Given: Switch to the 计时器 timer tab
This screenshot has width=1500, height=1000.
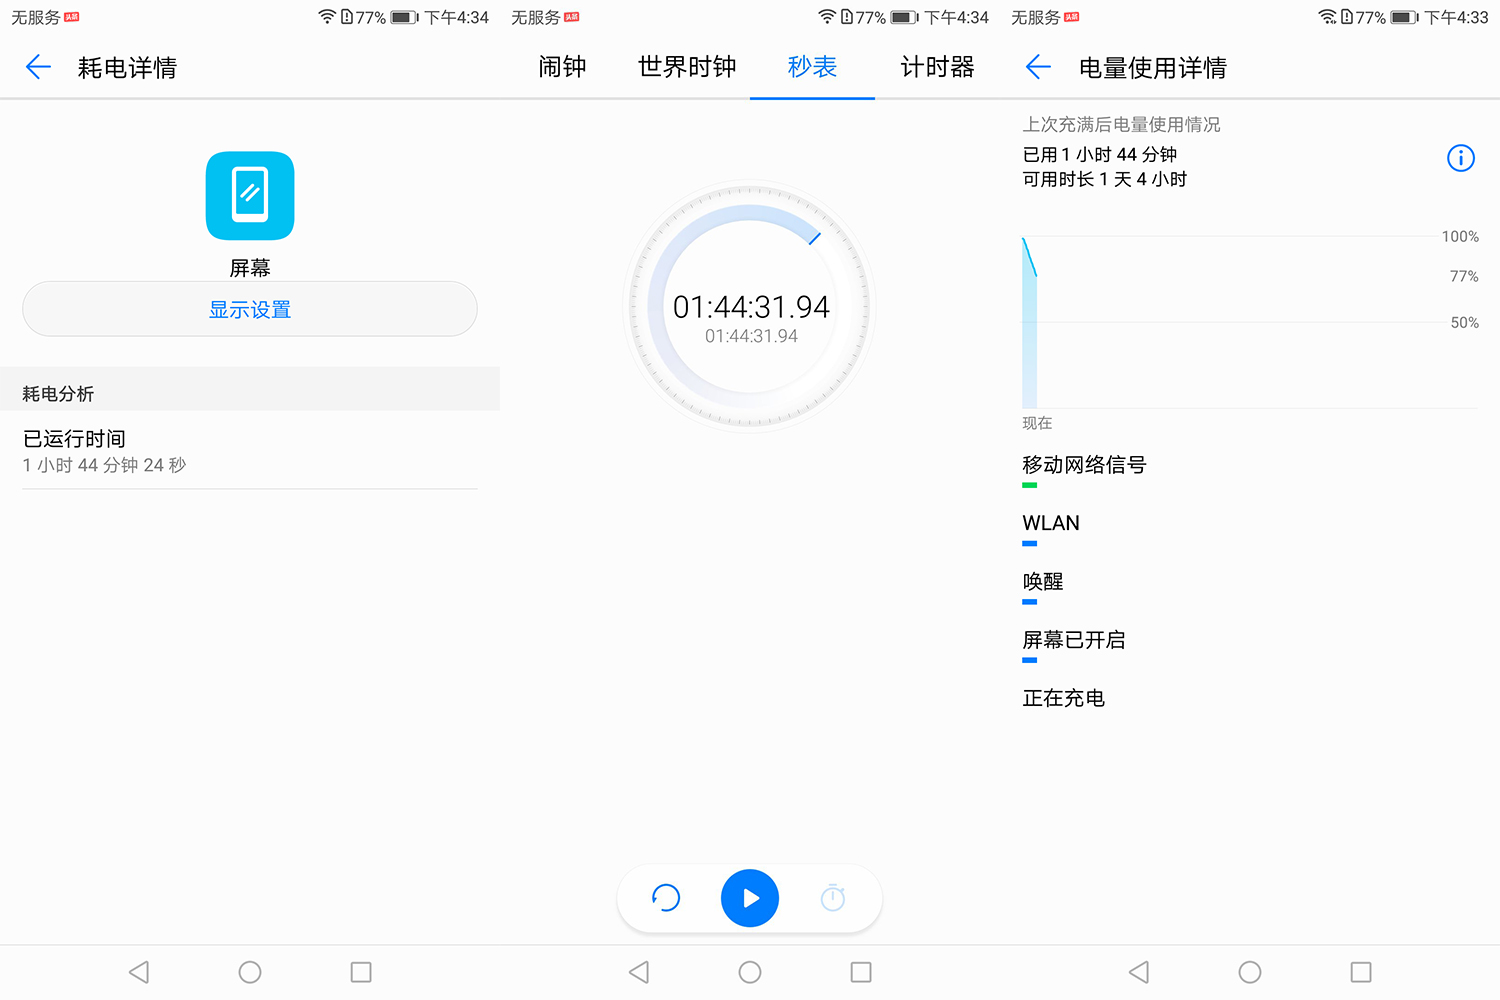Looking at the screenshot, I should click(936, 67).
